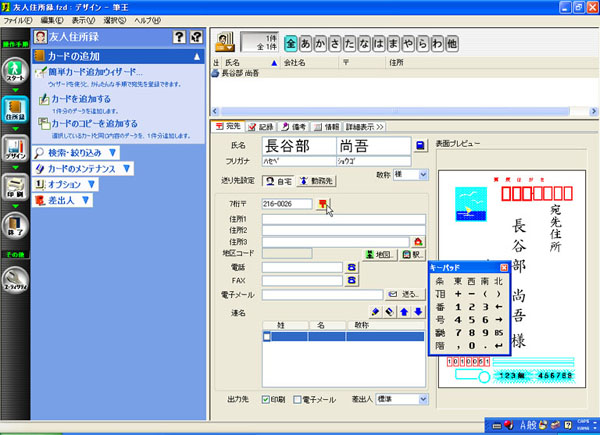This screenshot has height=435, width=600.
Task: Open the 住所録 address book sidebar icon
Action: click(14, 108)
